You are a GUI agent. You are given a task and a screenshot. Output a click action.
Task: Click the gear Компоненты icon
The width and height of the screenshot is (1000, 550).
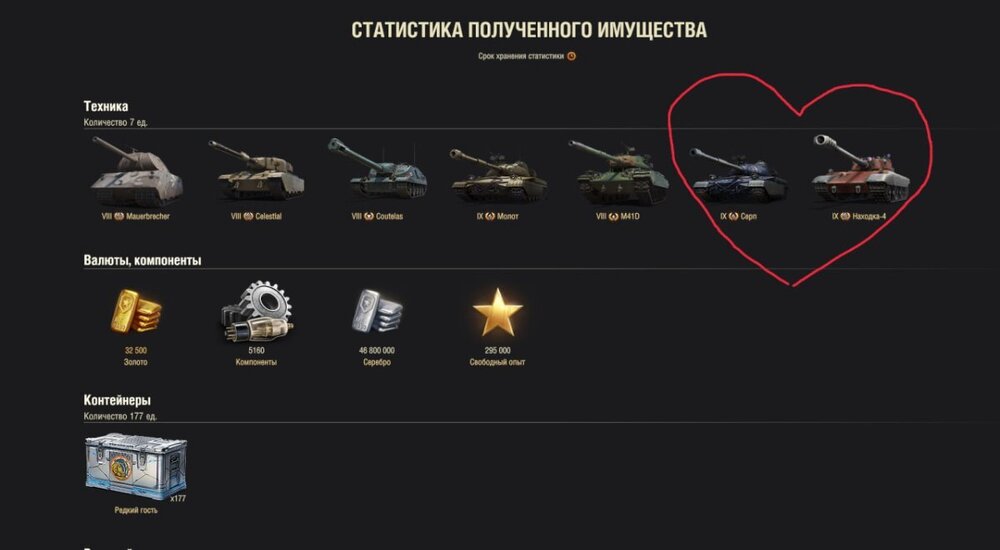tap(256, 311)
